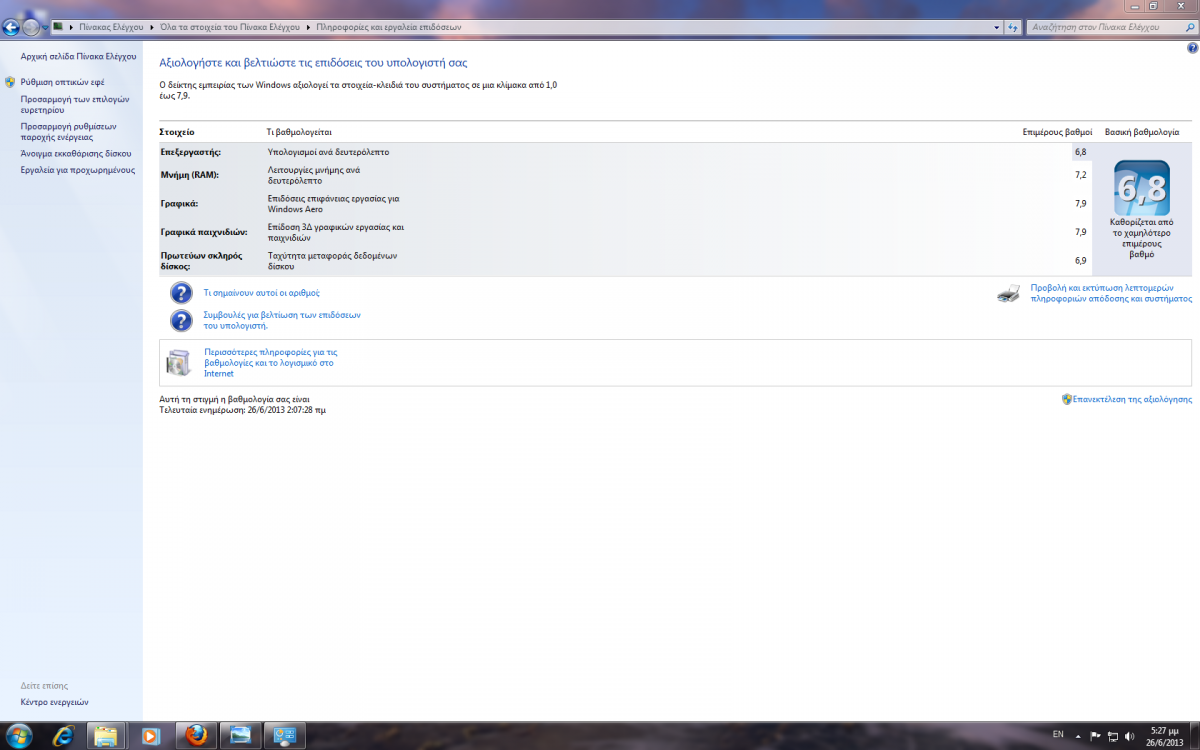The height and width of the screenshot is (750, 1200).
Task: Click Επανεκτέλεση της αξιολόγησης link
Action: tap(1132, 399)
